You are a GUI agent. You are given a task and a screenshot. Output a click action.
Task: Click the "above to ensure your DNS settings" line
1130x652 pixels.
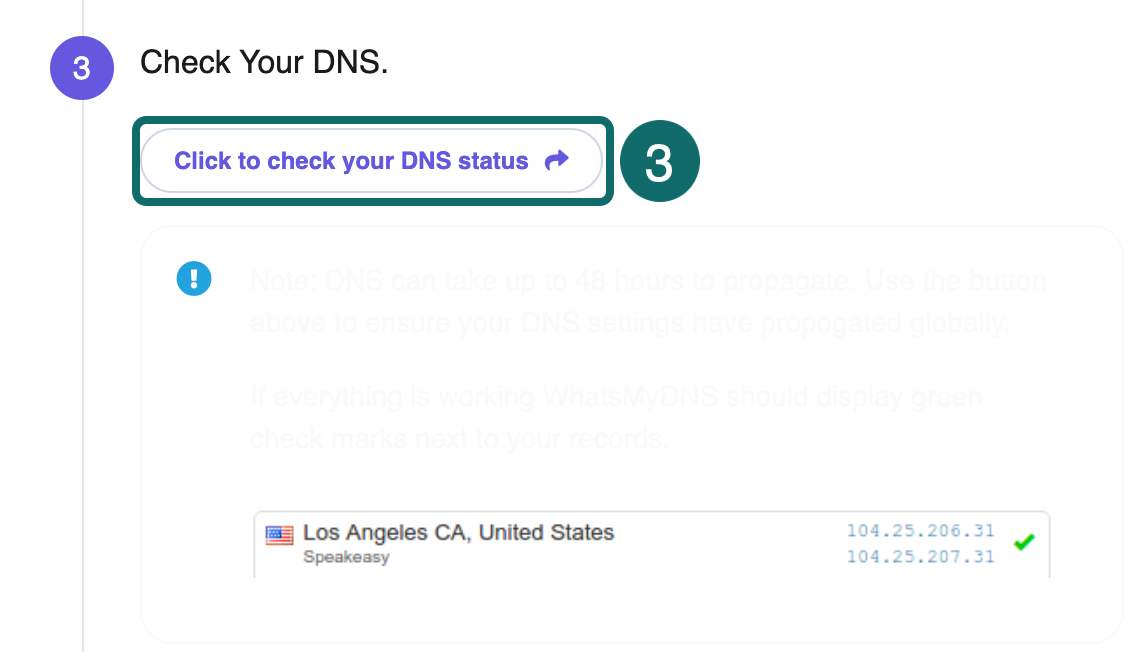pyautogui.click(x=626, y=323)
